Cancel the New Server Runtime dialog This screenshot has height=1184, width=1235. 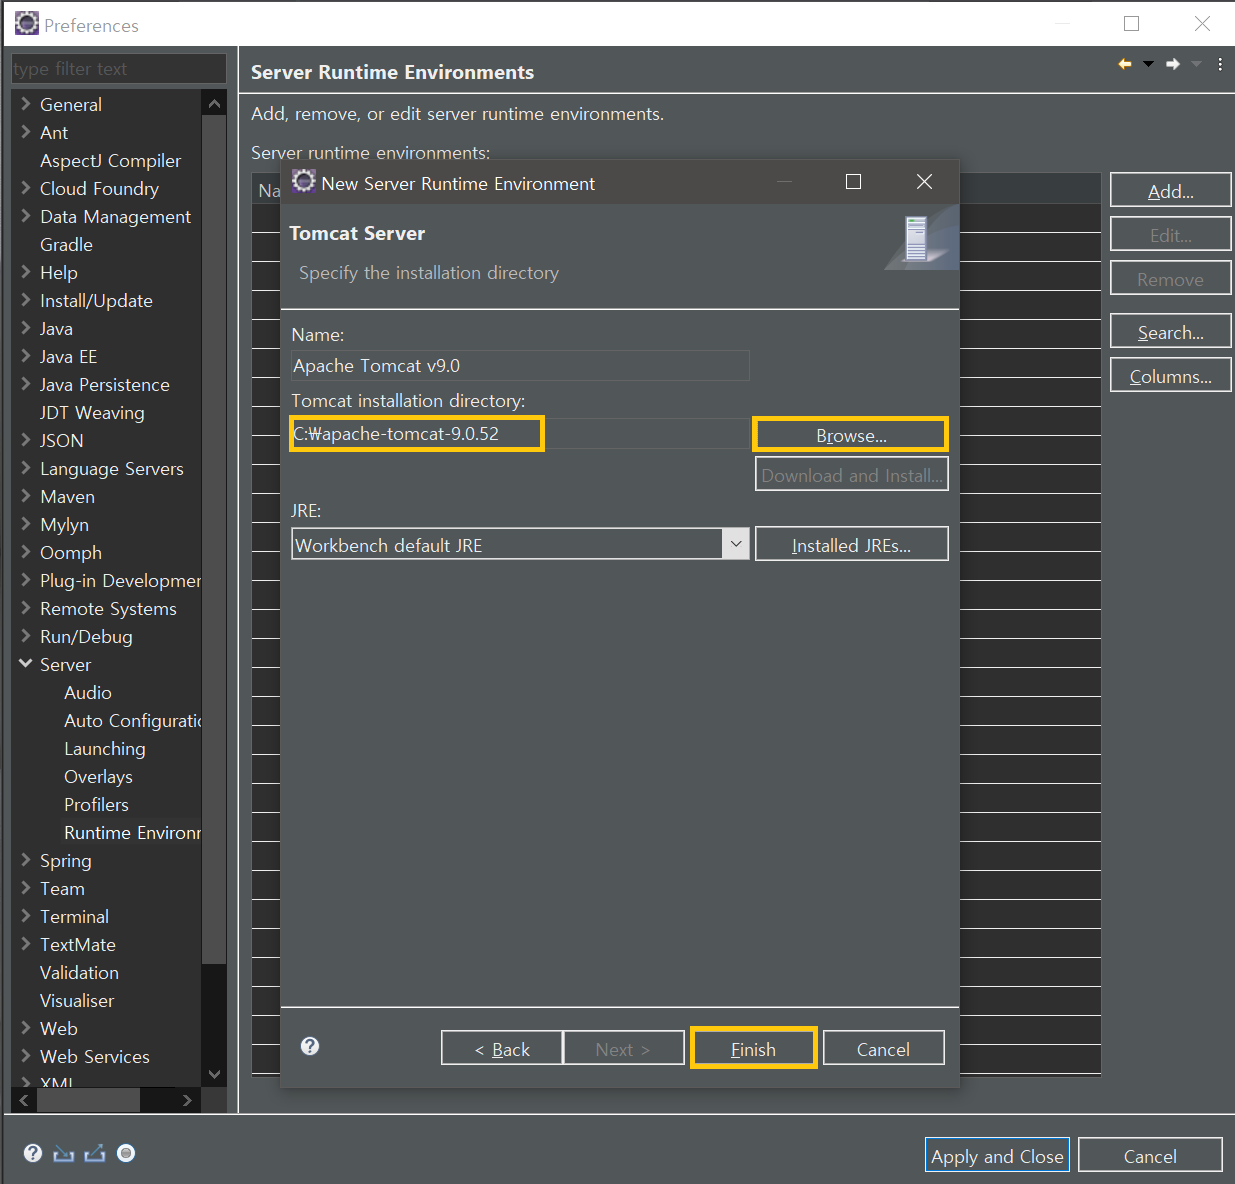[883, 1048]
